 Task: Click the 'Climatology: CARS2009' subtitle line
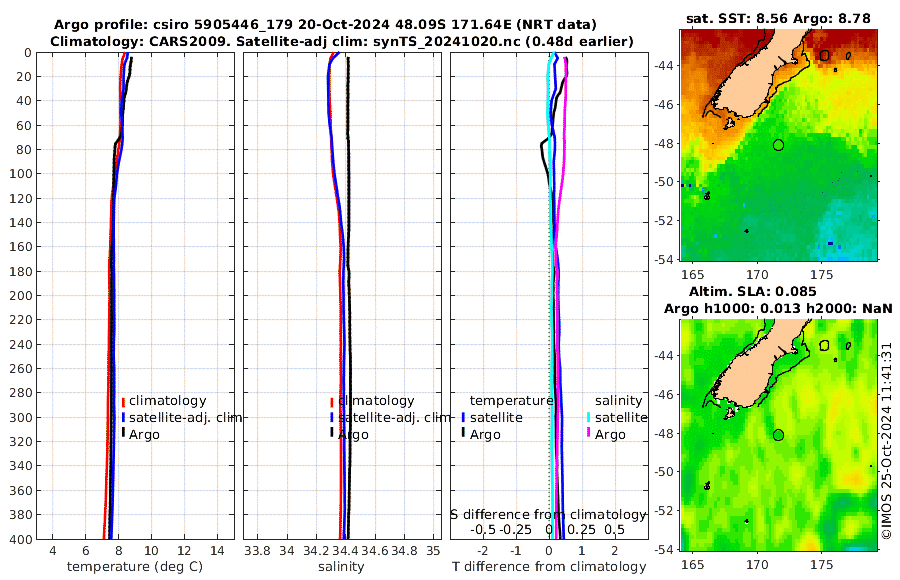click(342, 41)
